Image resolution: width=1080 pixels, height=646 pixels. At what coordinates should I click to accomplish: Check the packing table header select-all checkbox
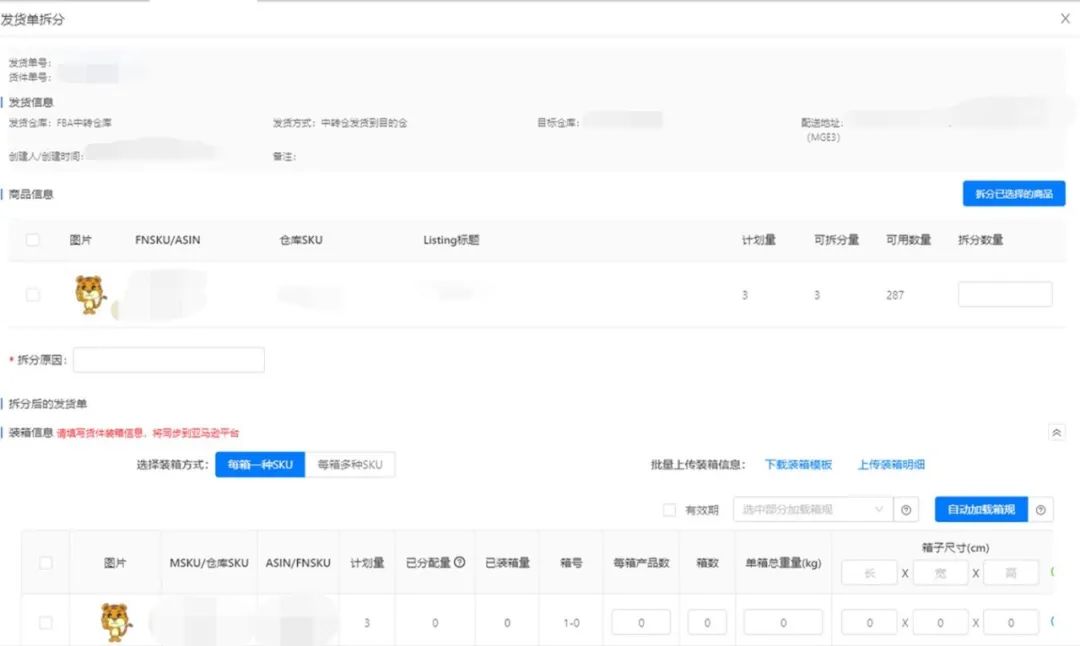coord(46,563)
